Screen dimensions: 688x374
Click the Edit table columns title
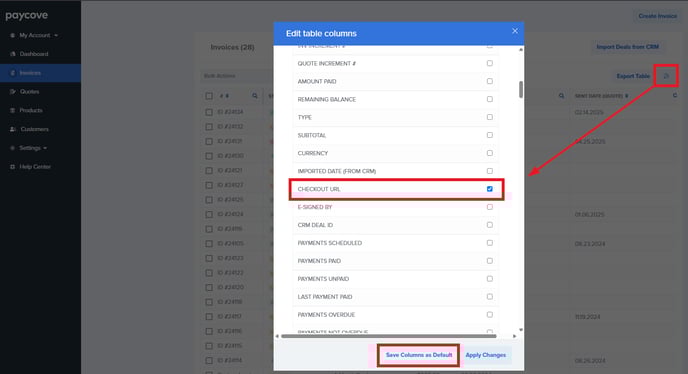click(x=321, y=34)
